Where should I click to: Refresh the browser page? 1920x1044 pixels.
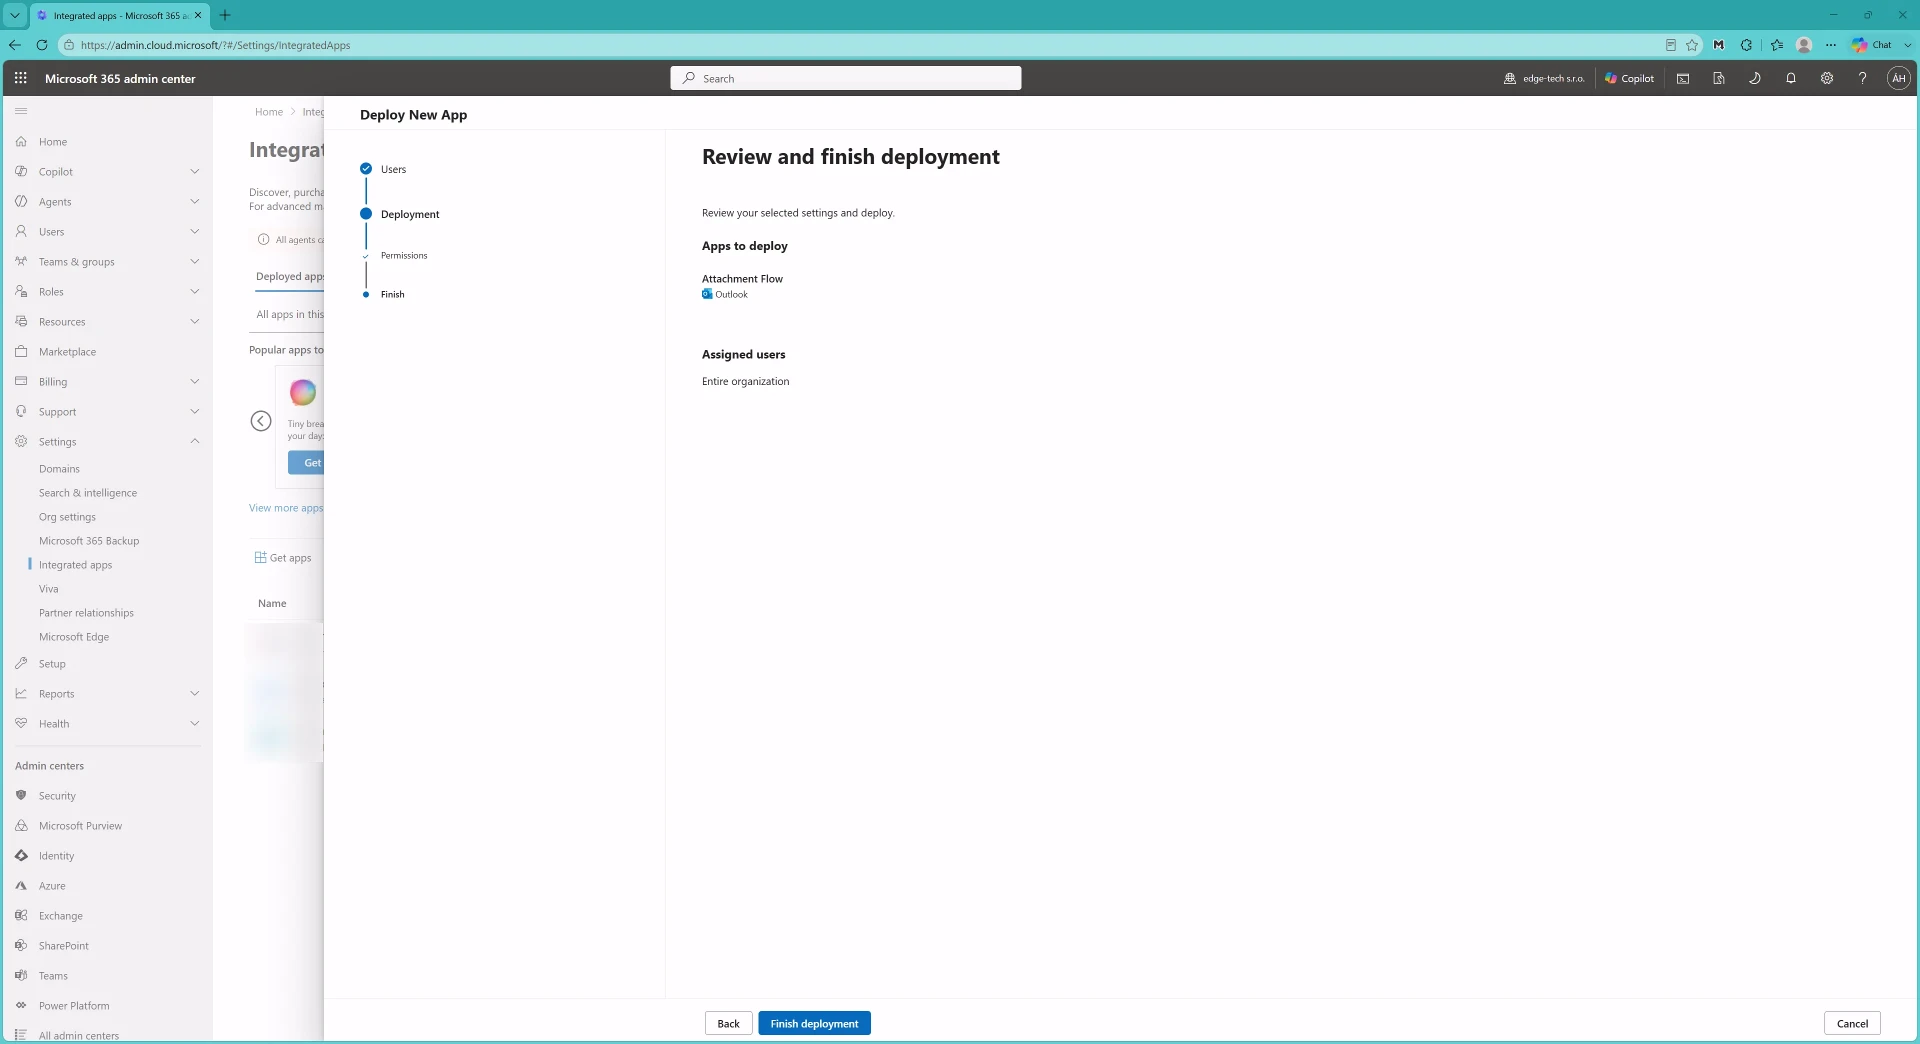[42, 45]
